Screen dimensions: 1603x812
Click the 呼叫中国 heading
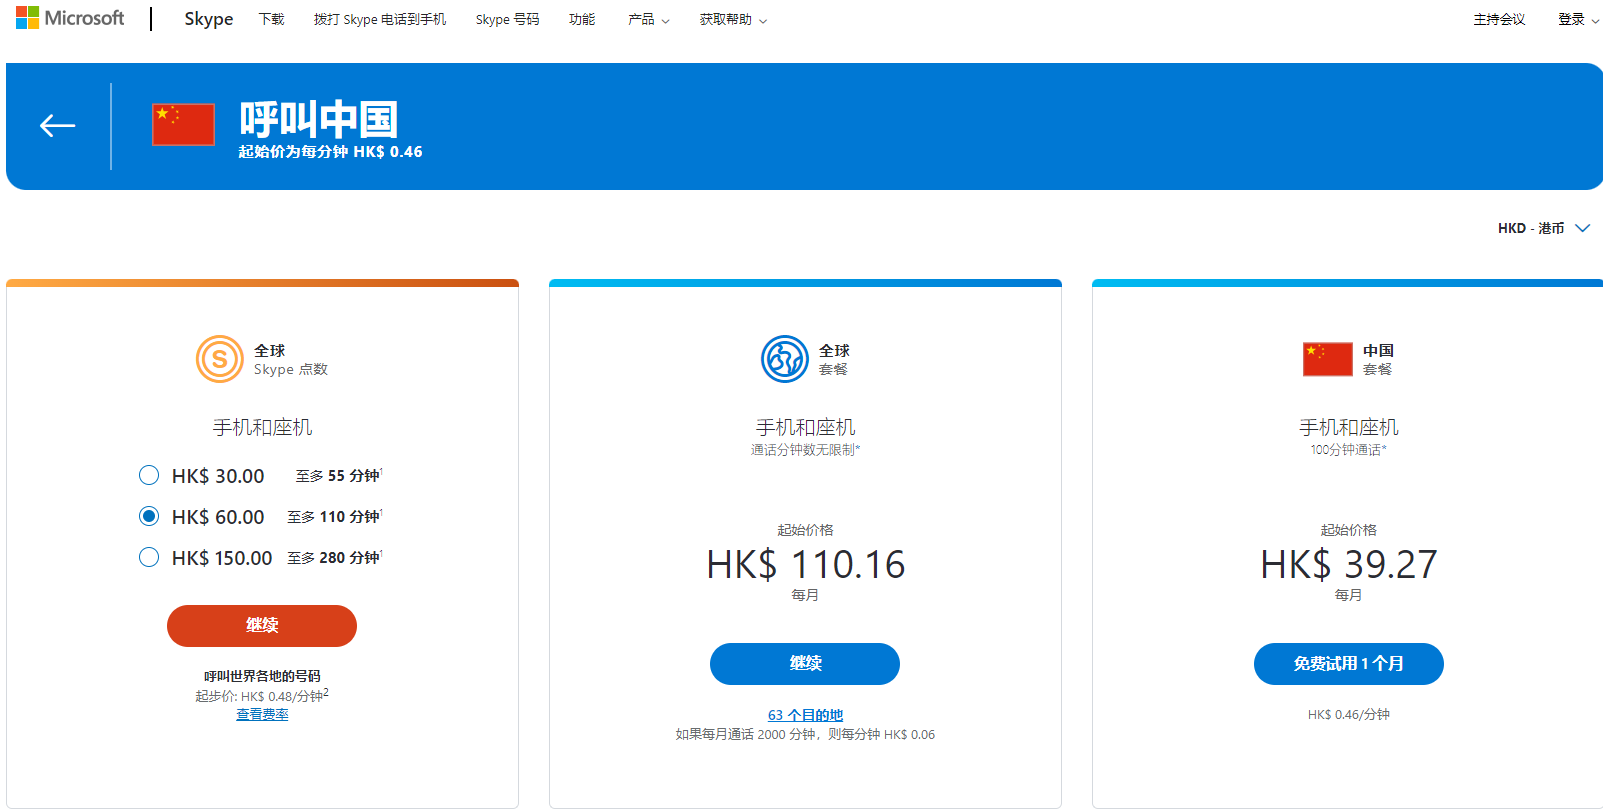(318, 120)
